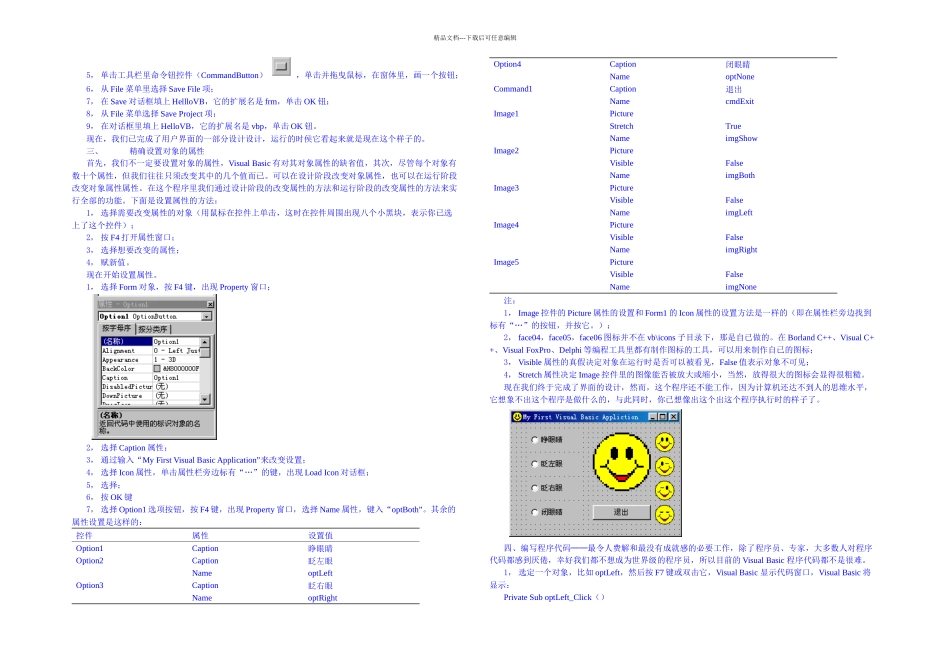Click 'imgNone' in the right table

(x=740, y=287)
